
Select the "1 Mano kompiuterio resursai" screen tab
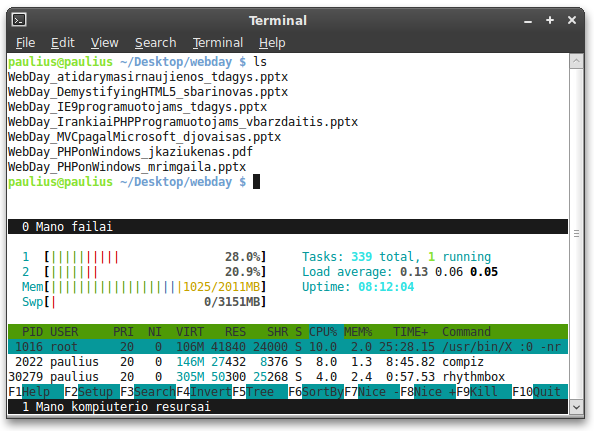(288, 407)
